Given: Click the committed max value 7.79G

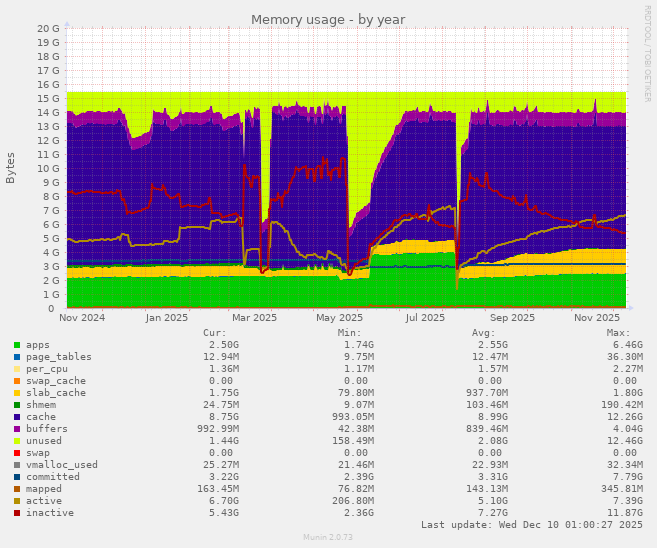Looking at the screenshot, I should tap(628, 477).
